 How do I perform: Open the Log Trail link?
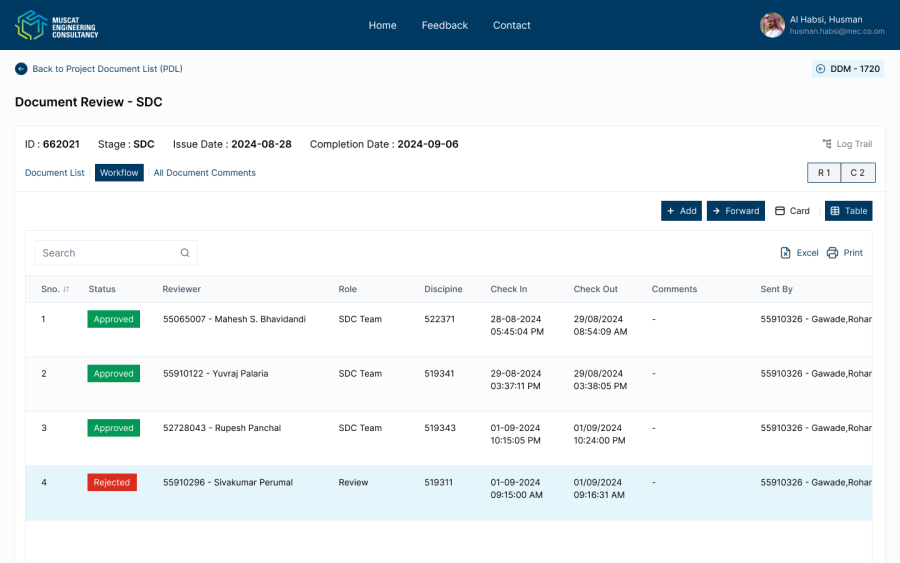[x=847, y=143]
